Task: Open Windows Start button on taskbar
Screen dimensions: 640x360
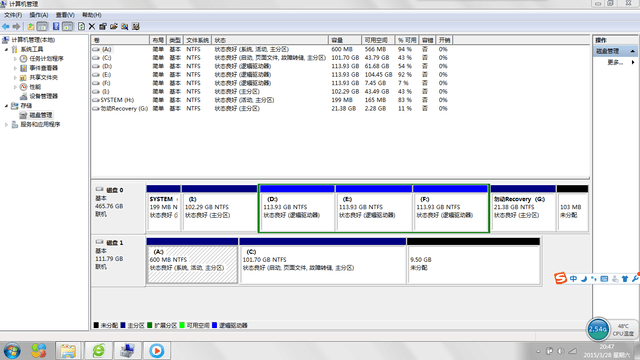Action: 12,351
